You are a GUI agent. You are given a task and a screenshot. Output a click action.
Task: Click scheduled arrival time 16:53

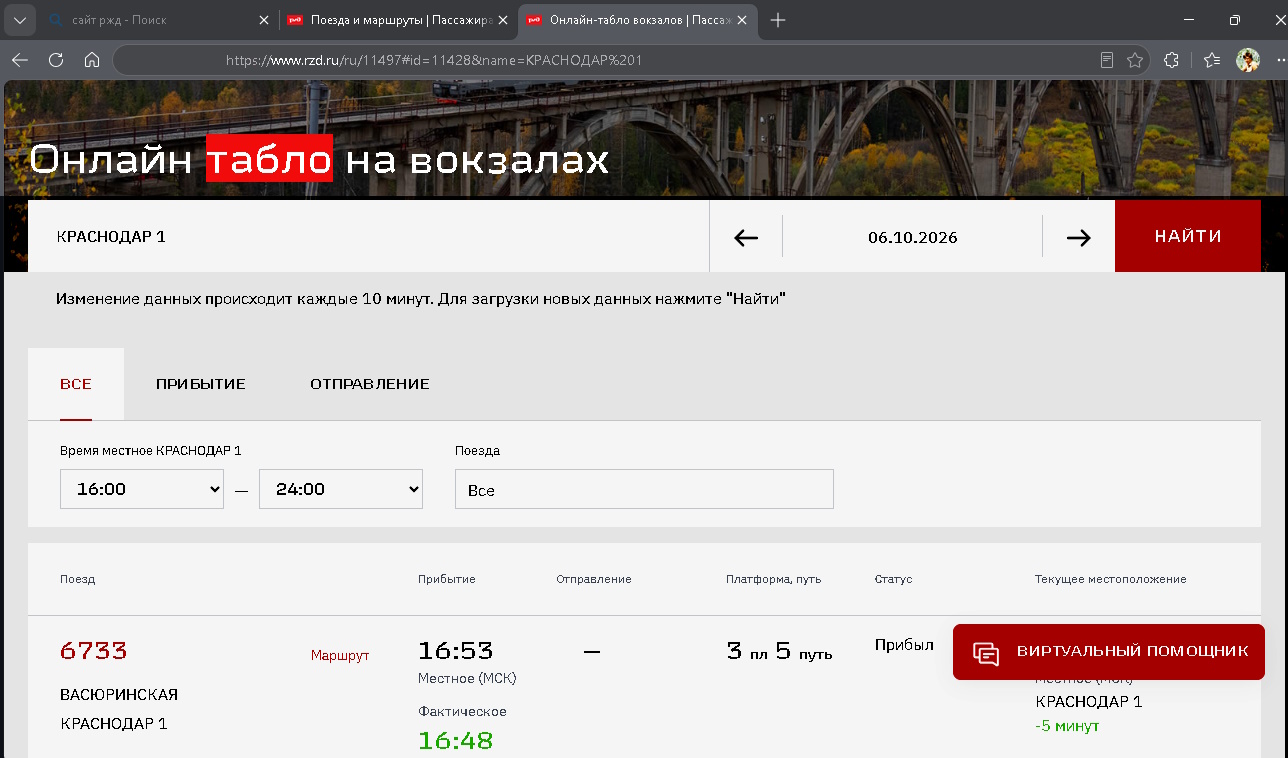coord(456,651)
